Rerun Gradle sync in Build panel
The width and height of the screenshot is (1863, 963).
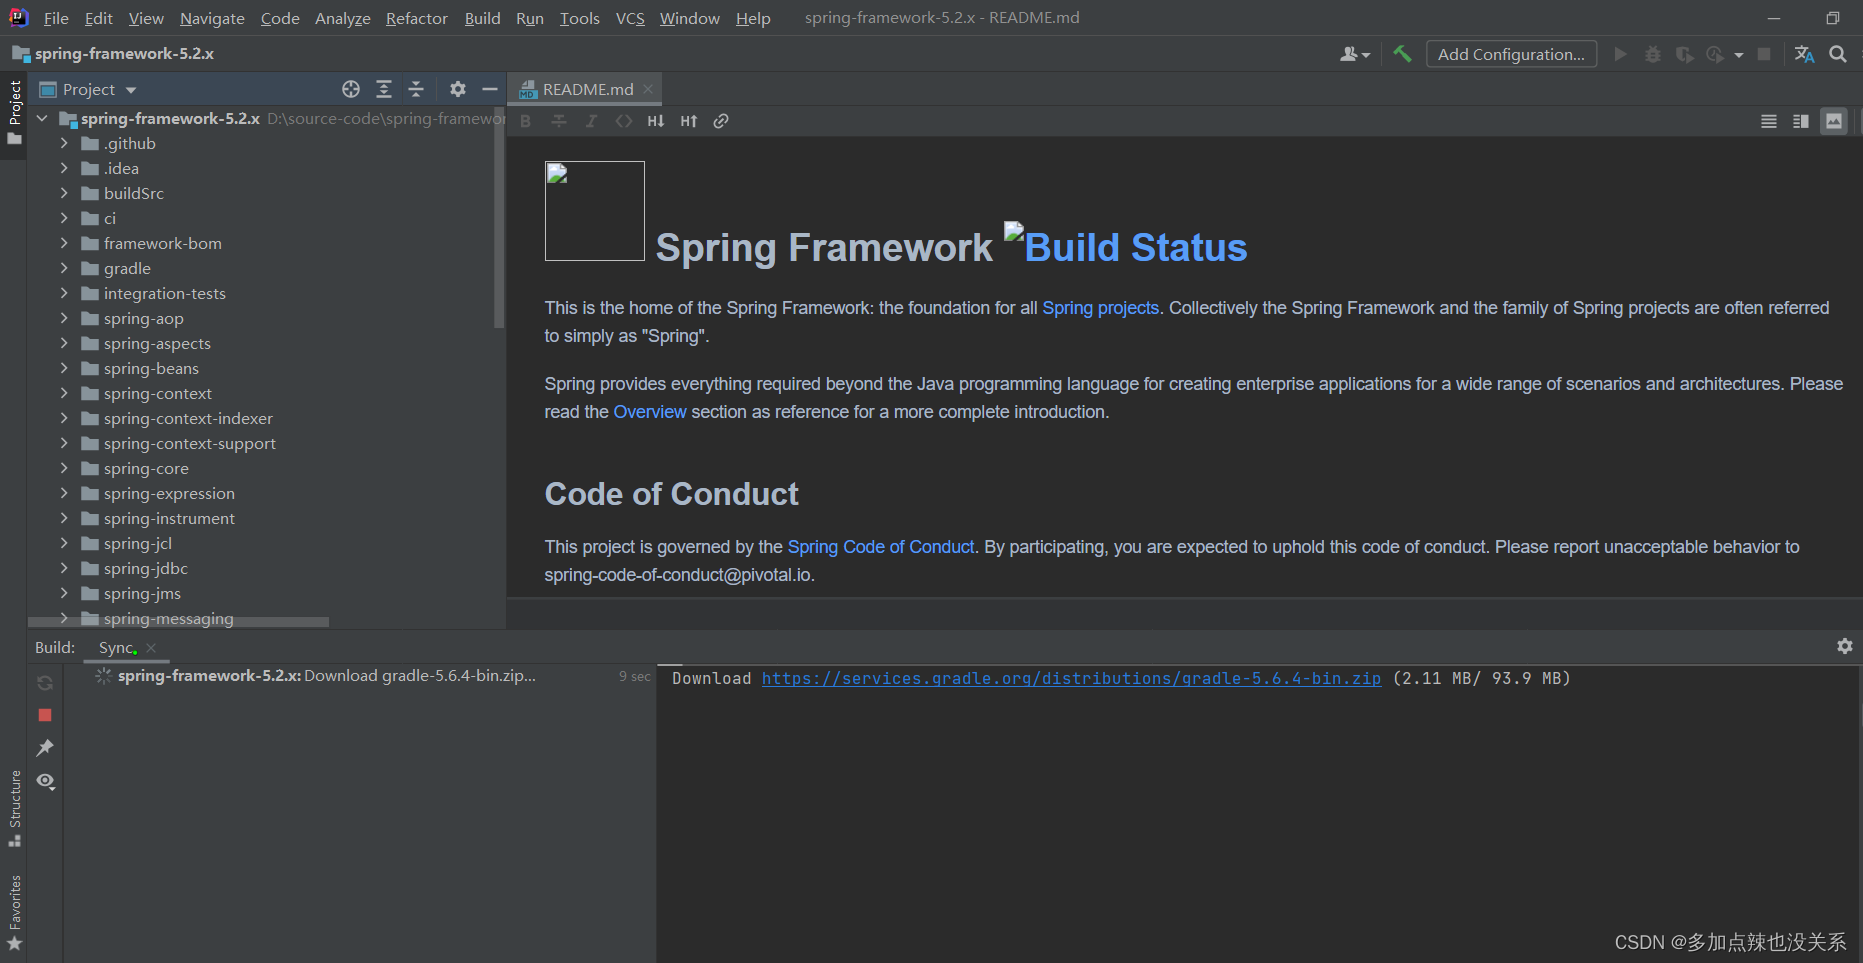click(45, 683)
